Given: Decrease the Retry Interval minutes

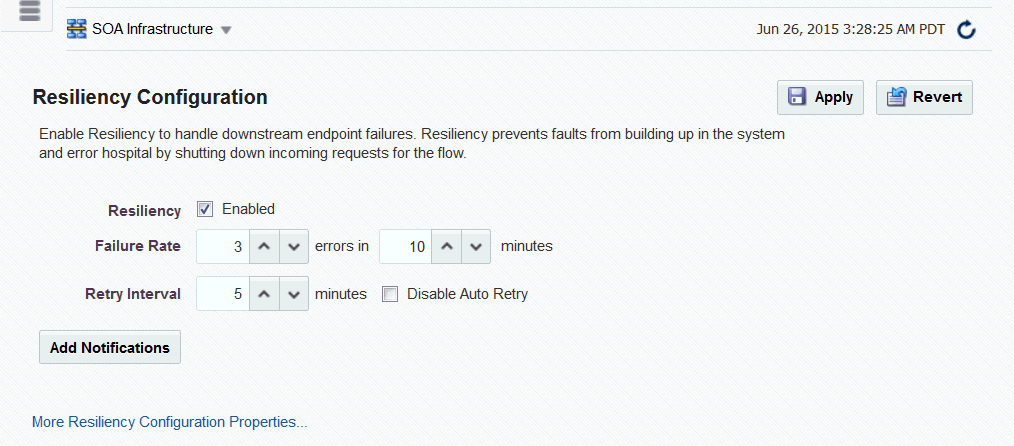Looking at the screenshot, I should [x=294, y=294].
